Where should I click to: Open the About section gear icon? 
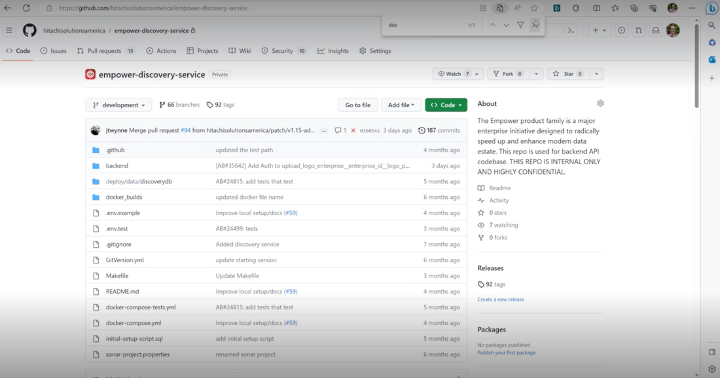click(600, 103)
